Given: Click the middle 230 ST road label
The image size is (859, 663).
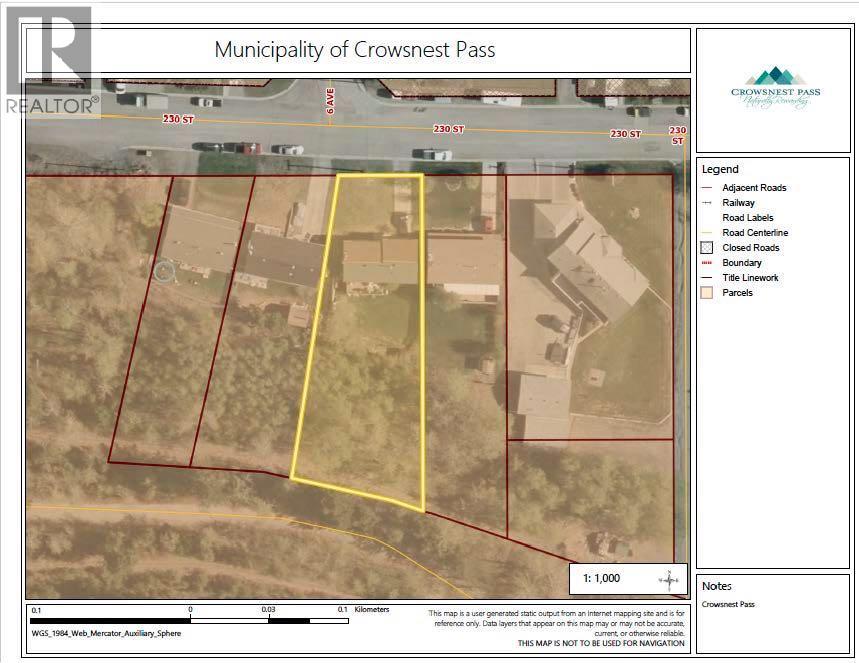Looking at the screenshot, I should pyautogui.click(x=449, y=129).
